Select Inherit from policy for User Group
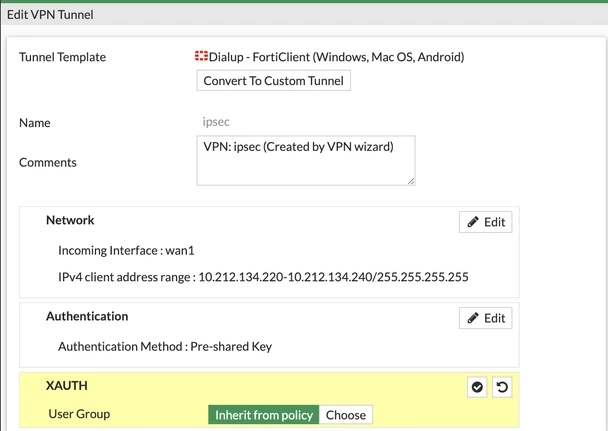This screenshot has width=608, height=431. click(x=264, y=415)
